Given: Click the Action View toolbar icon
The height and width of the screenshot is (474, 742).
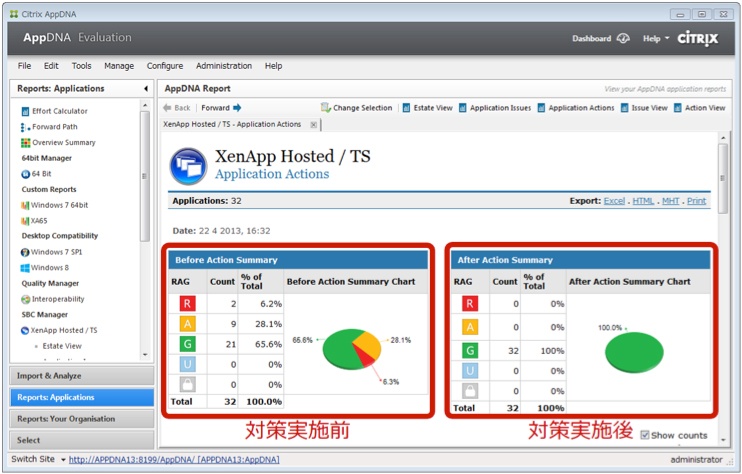Looking at the screenshot, I should coord(678,108).
